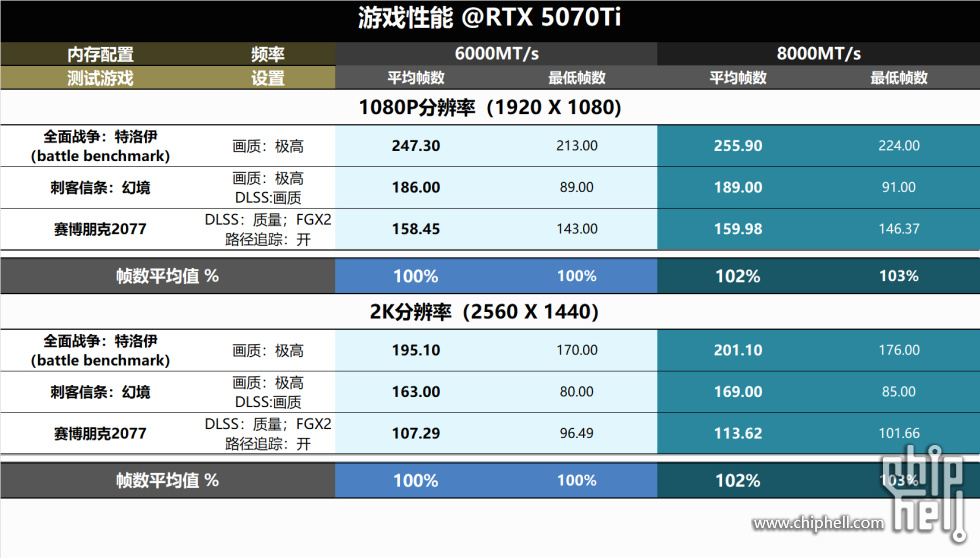This screenshot has width=980, height=558.
Task: Select the 186.00 value cell
Action: pyautogui.click(x=416, y=187)
